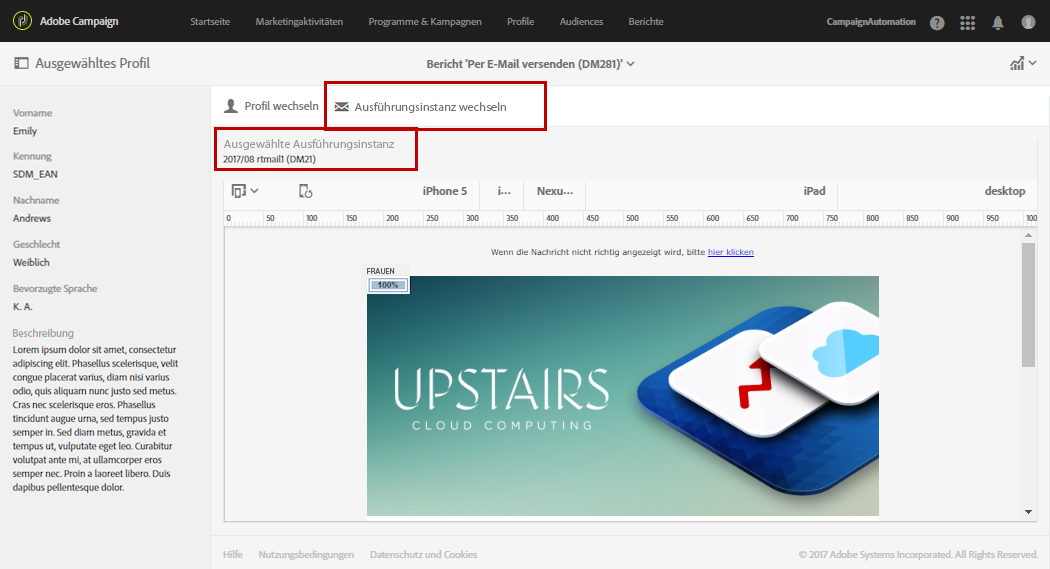This screenshot has height=569, width=1050.
Task: Click the device preview mode icon
Action: click(238, 191)
